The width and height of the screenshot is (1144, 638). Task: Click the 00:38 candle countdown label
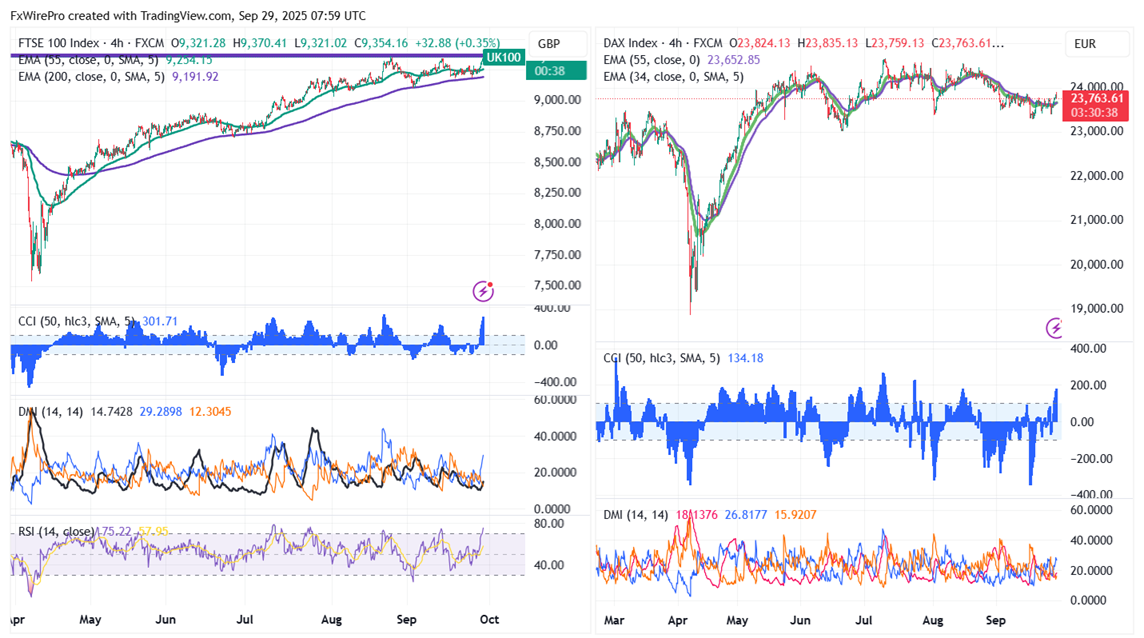coord(556,71)
